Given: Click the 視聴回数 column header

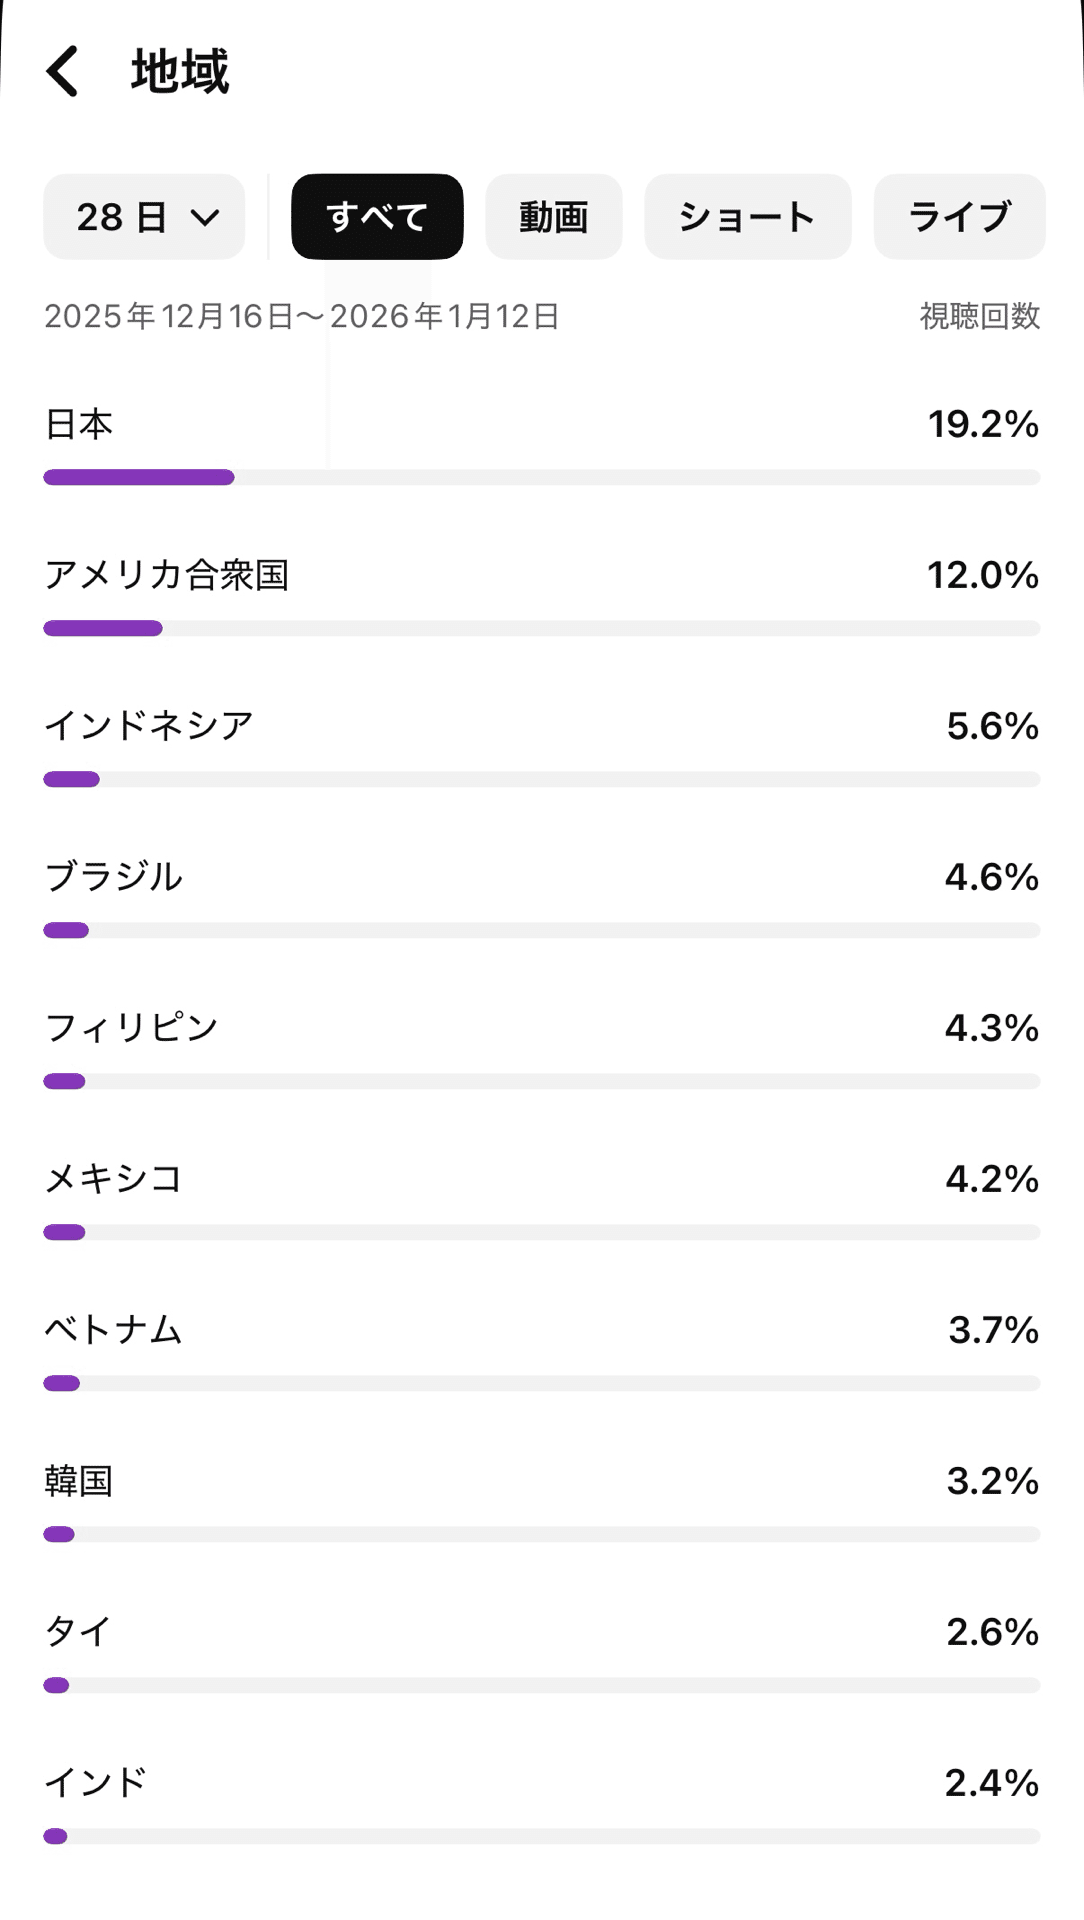Looking at the screenshot, I should 980,316.
